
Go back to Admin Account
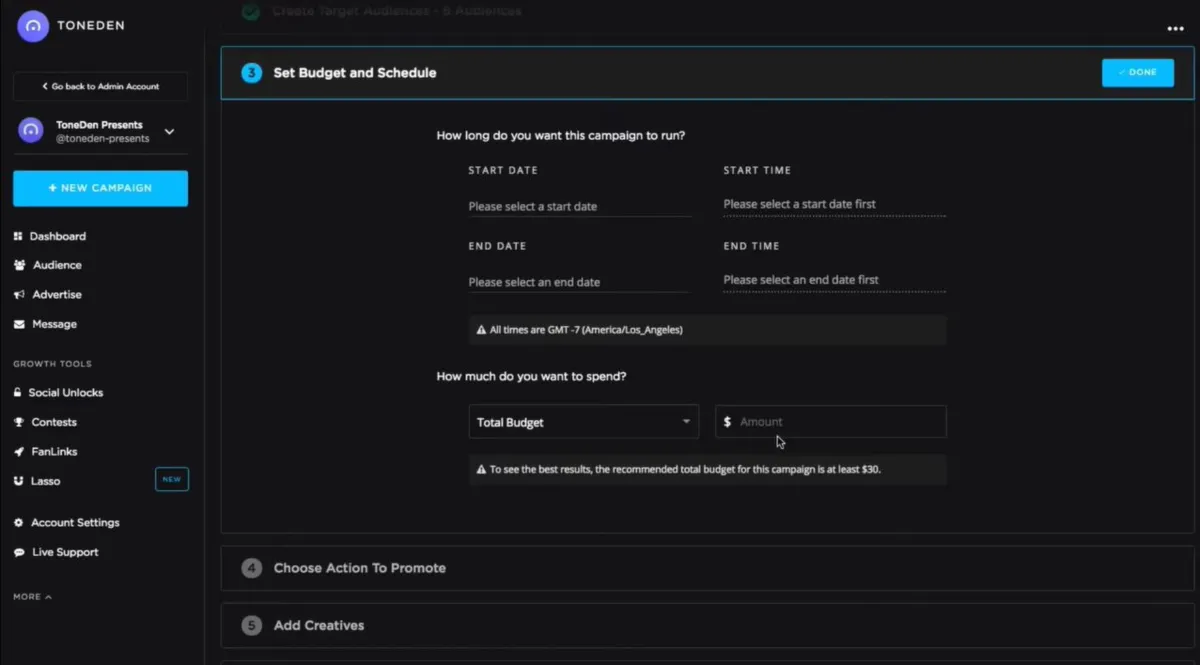(99, 86)
